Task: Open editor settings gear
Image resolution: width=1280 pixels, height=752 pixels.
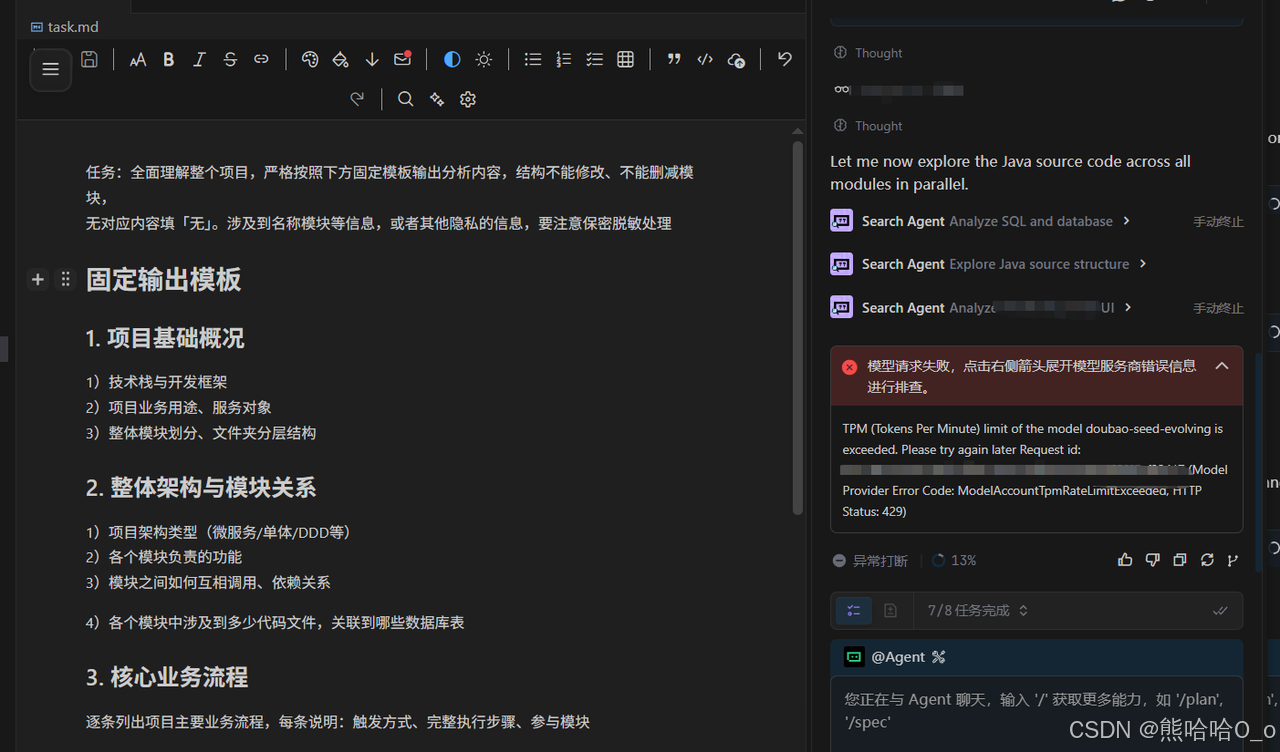Action: [x=468, y=99]
